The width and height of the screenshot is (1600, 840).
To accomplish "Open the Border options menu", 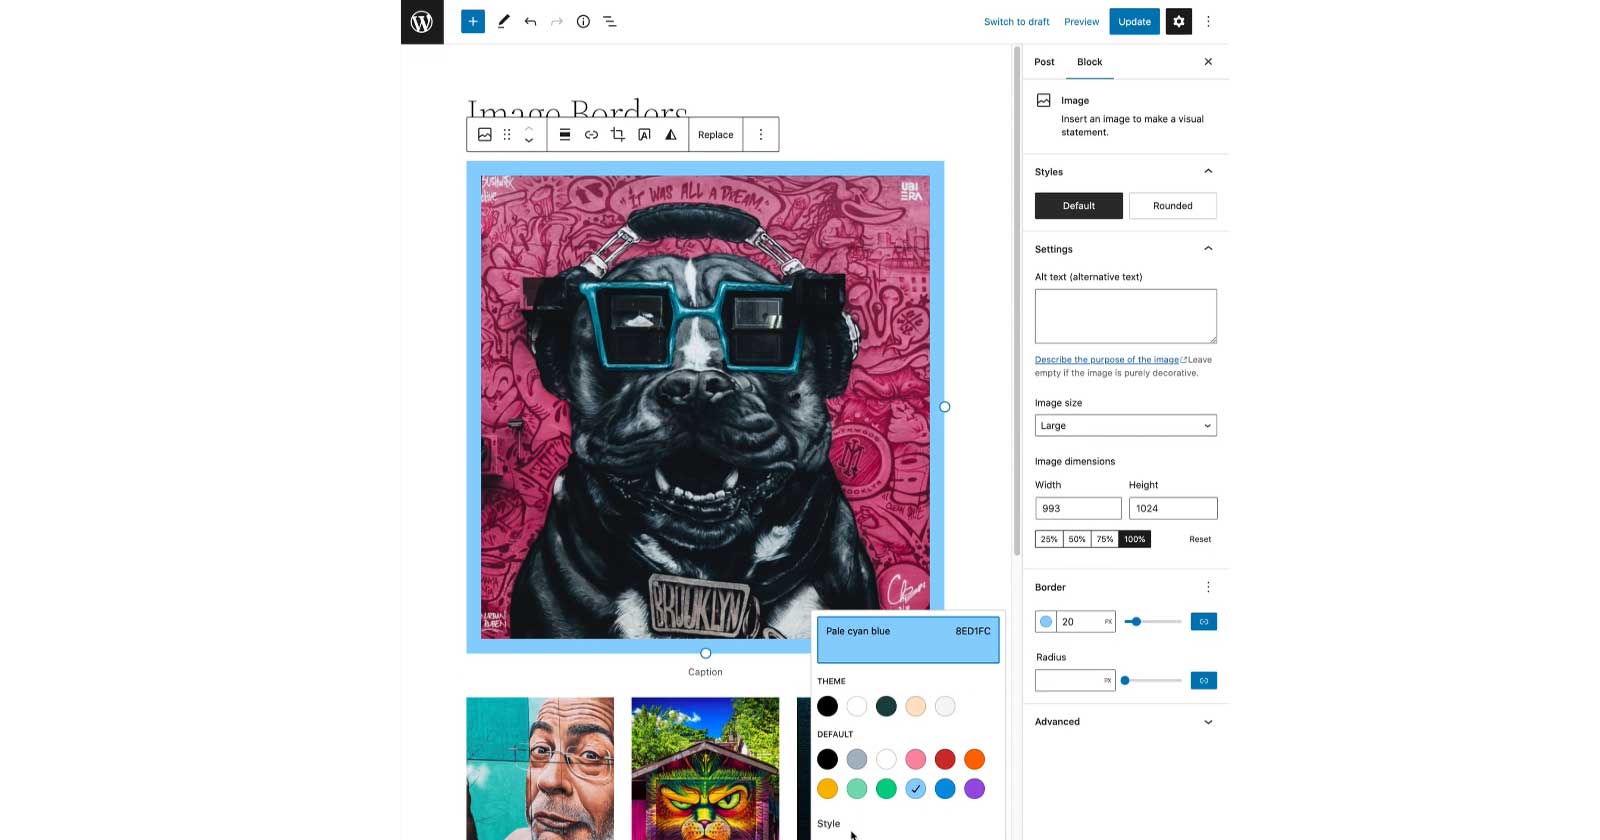I will coord(1207,588).
